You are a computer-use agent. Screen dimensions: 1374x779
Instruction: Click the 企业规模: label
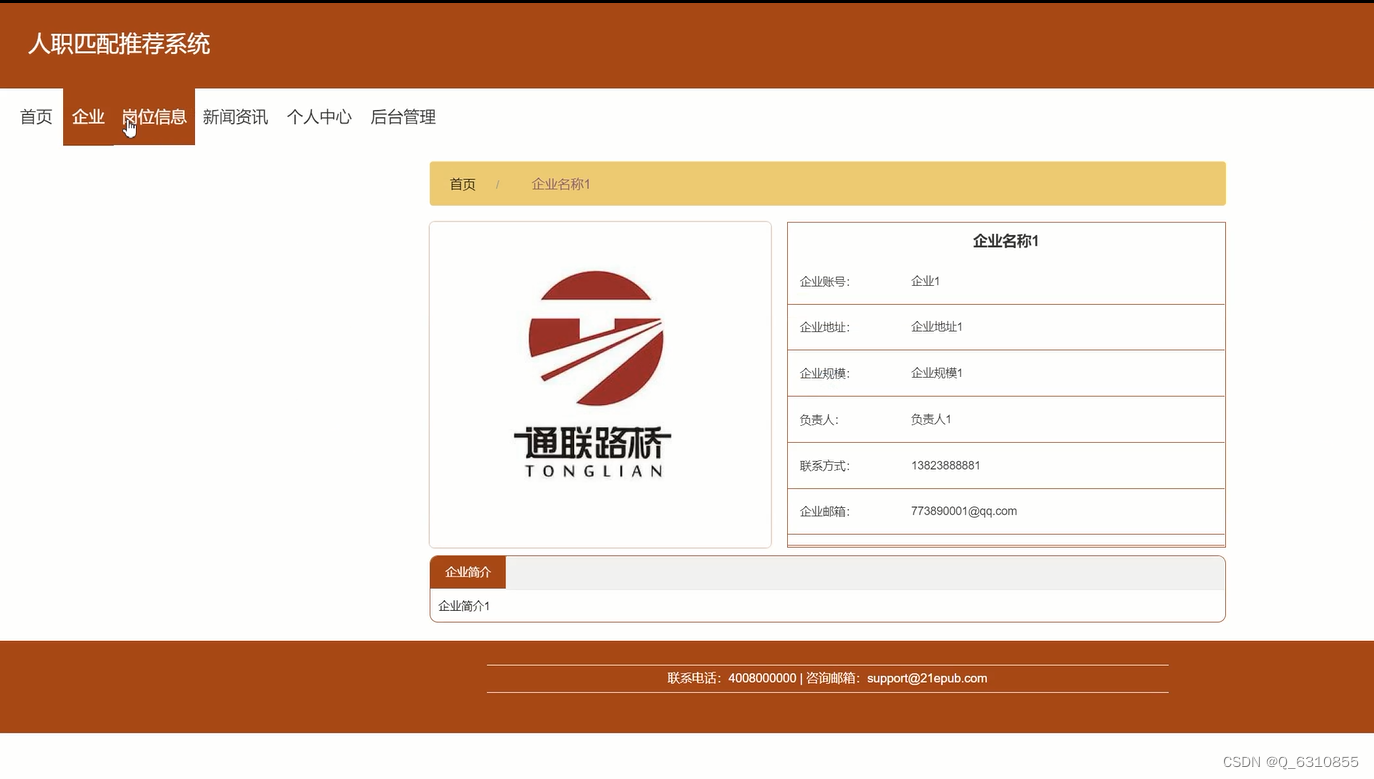[x=825, y=374]
